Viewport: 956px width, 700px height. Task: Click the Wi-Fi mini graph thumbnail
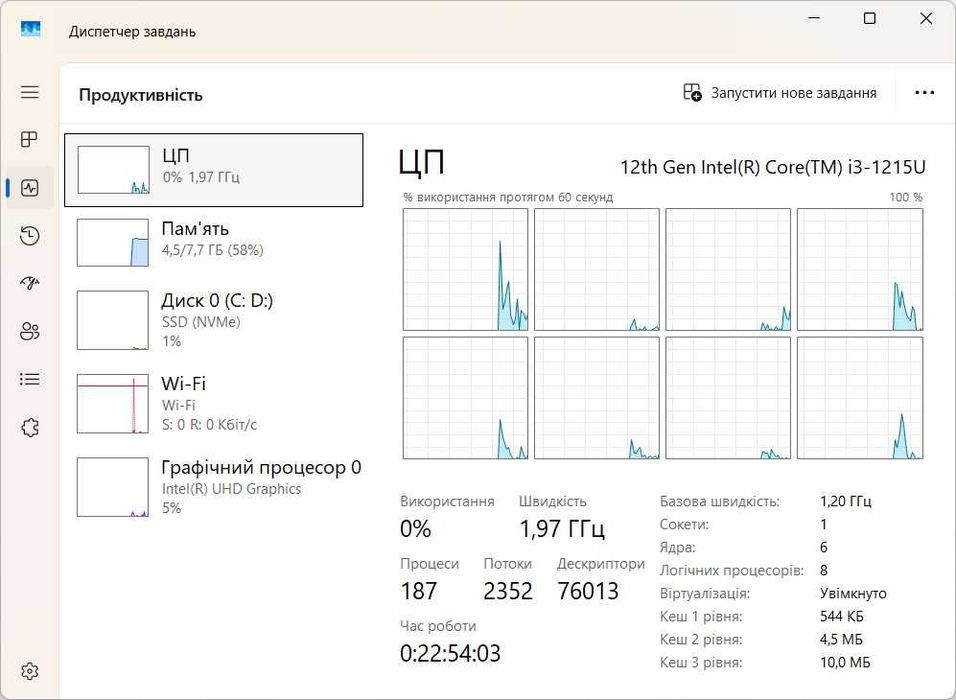(x=113, y=404)
